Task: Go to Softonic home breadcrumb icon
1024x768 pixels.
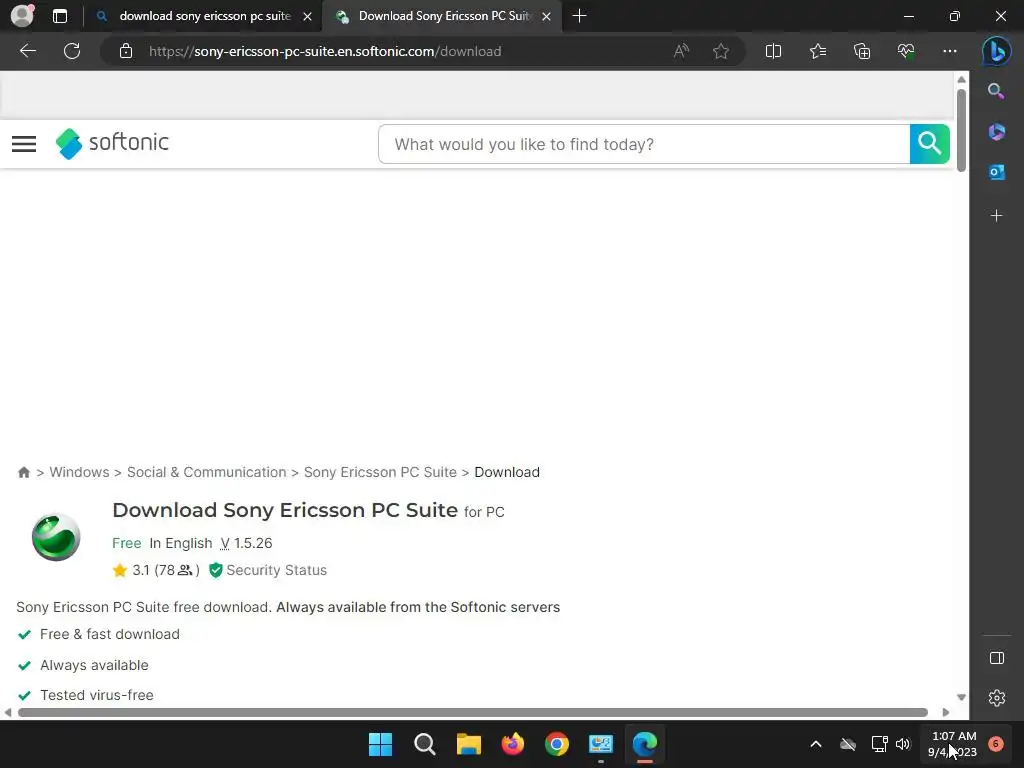Action: click(x=24, y=472)
